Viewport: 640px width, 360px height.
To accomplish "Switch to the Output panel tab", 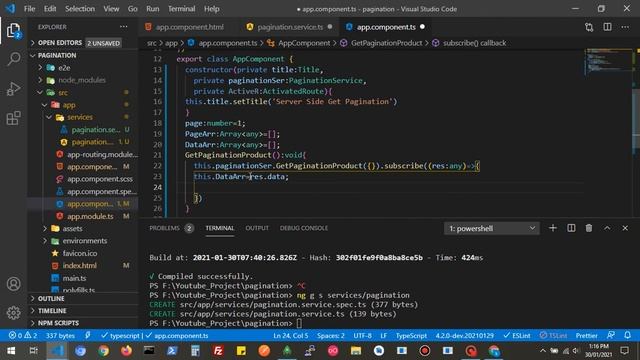I will pyautogui.click(x=257, y=228).
